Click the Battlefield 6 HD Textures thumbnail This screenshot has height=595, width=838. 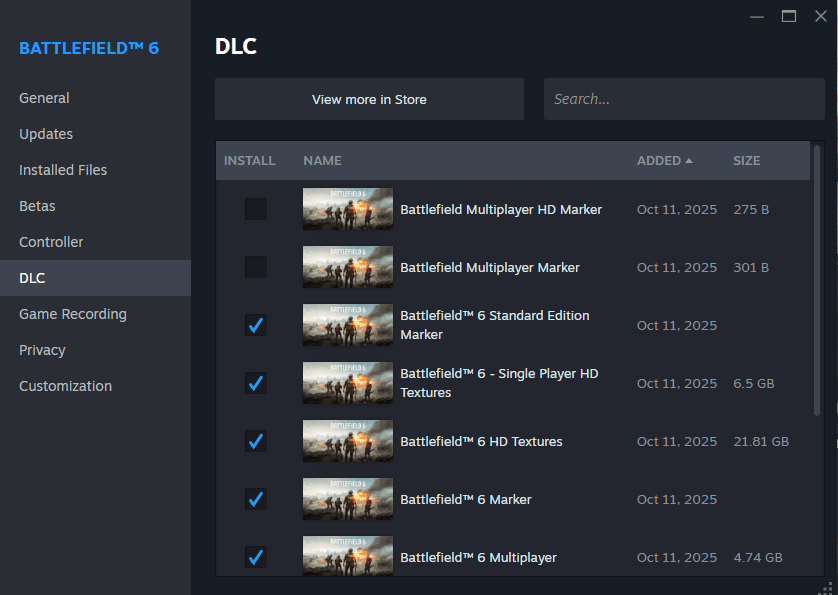pos(347,441)
